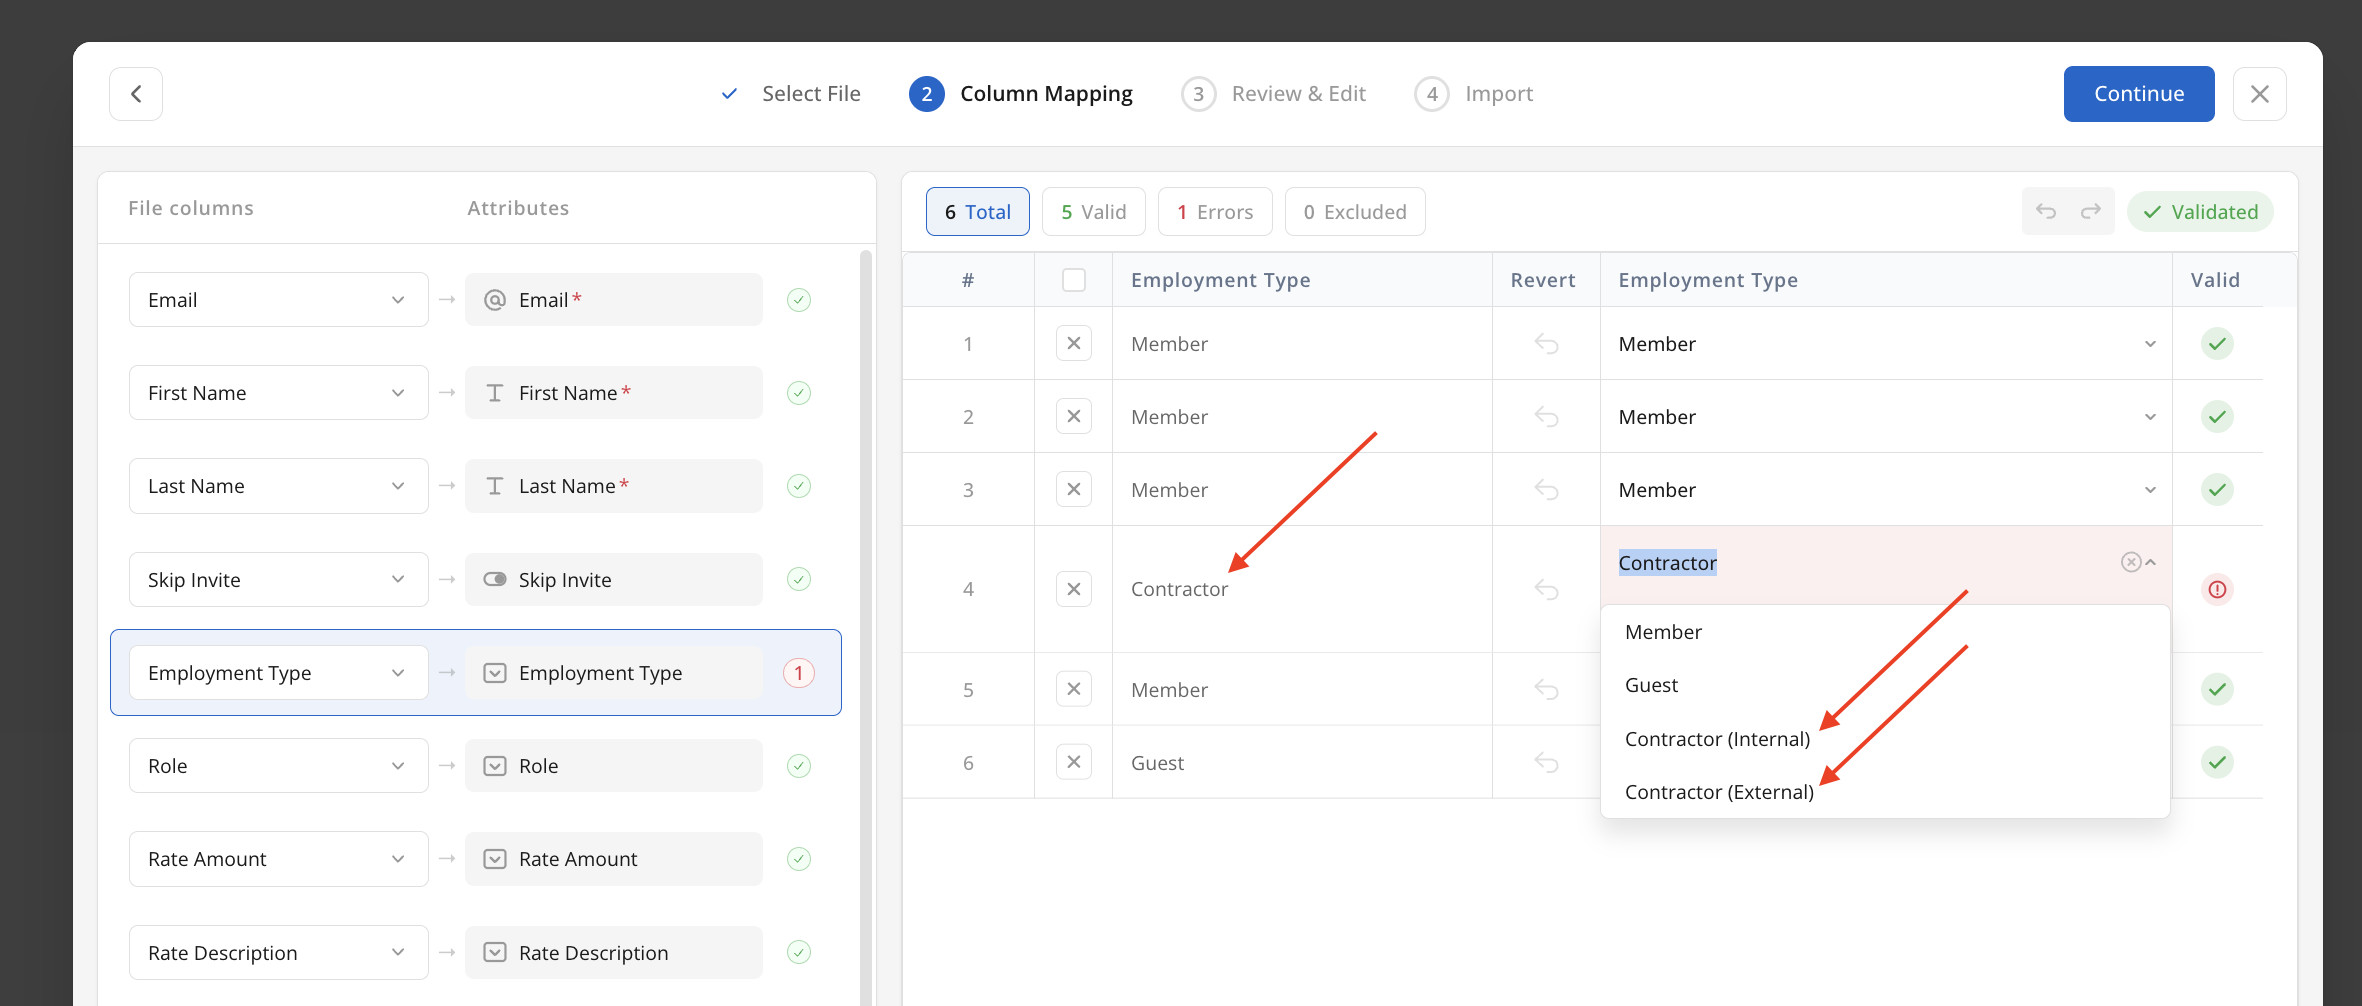Open the Rate Description file column dropdown
Screen dimensions: 2362x1006
coord(279,953)
